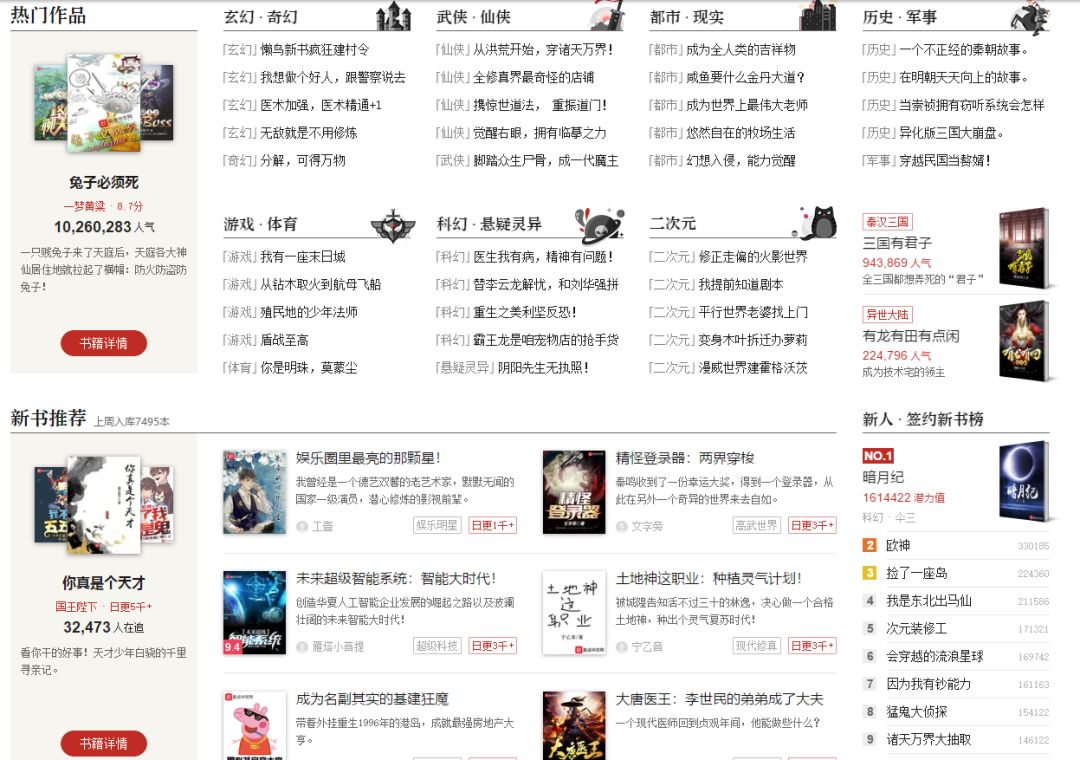
Task: Open book link 成为全人类的吉祥物
Action: tap(740, 50)
